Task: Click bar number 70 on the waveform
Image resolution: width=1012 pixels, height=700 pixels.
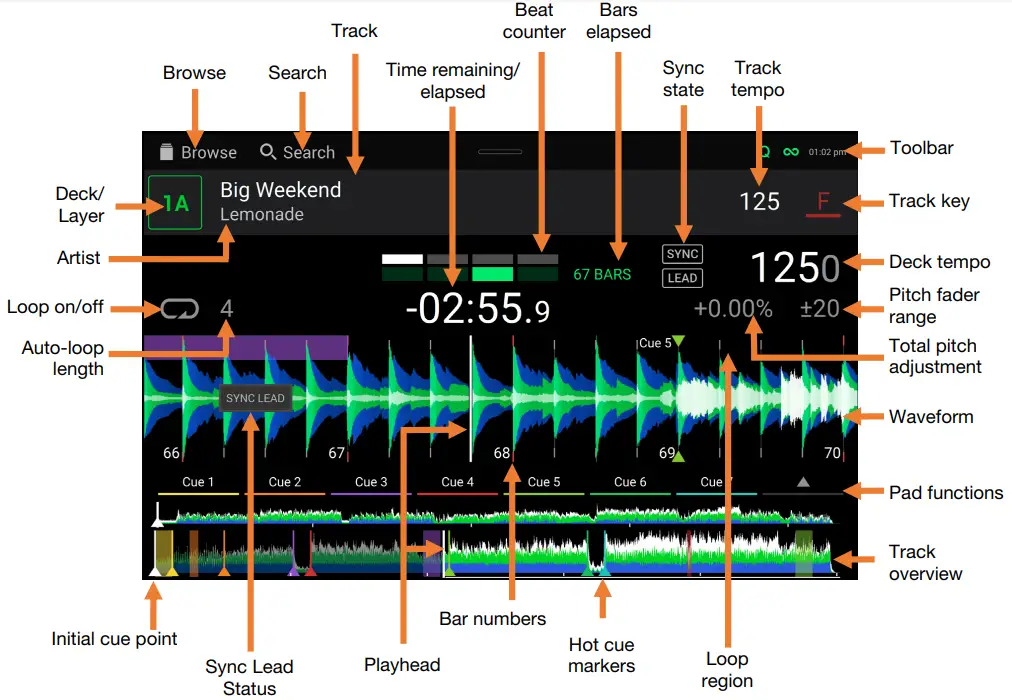Action: [833, 453]
